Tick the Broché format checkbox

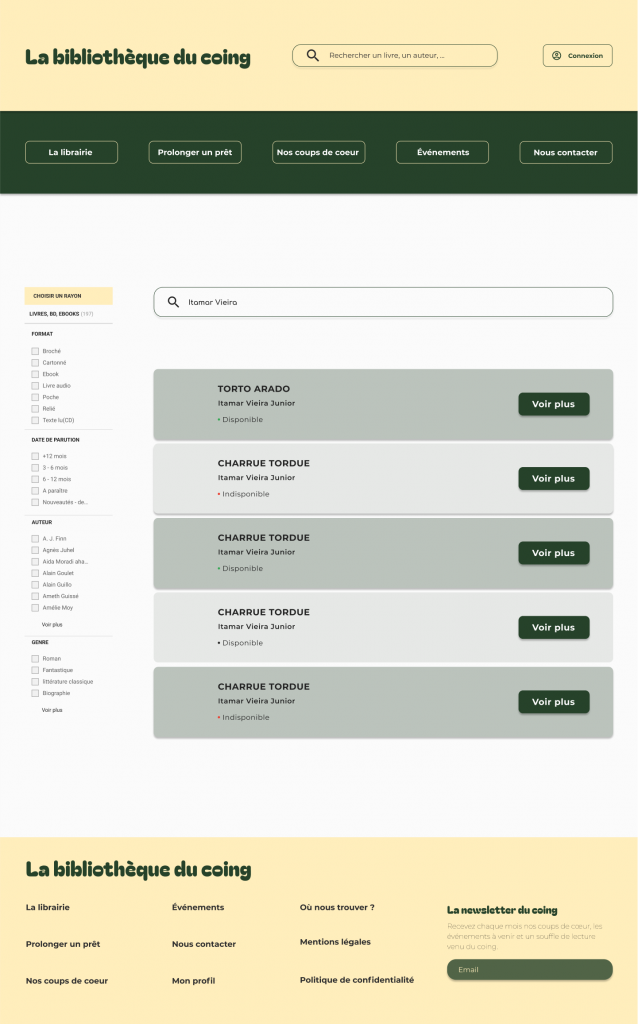tap(35, 351)
